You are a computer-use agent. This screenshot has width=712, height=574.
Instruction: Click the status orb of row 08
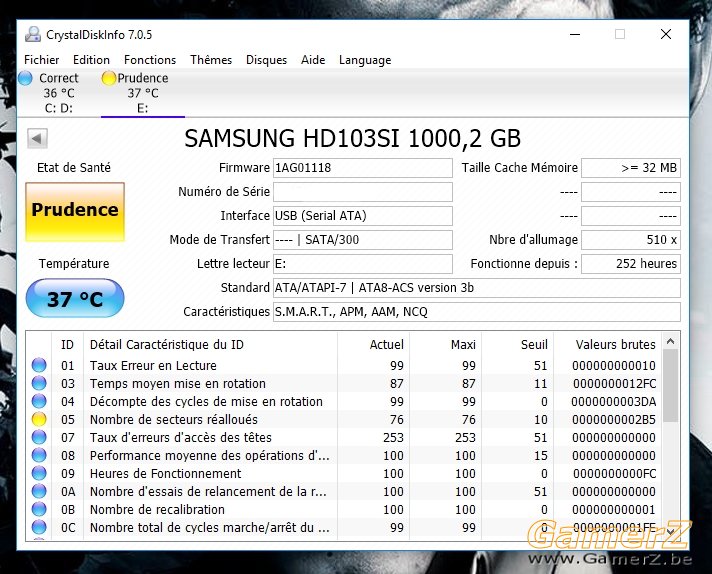pos(39,455)
